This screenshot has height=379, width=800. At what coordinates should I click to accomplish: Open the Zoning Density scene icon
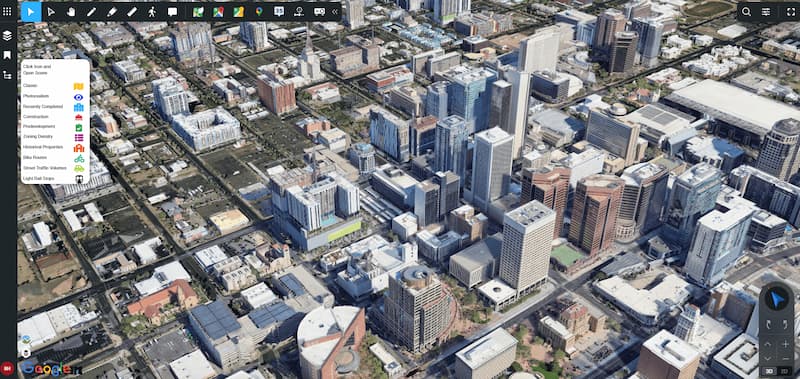point(79,138)
